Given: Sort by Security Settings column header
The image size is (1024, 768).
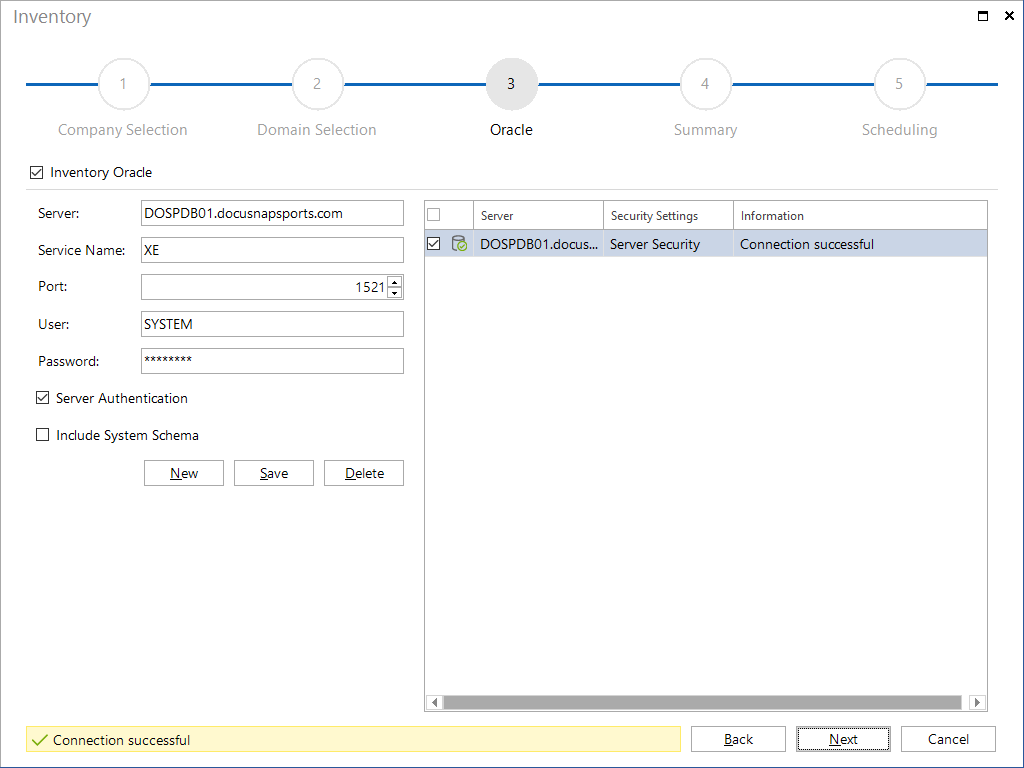Looking at the screenshot, I should pyautogui.click(x=668, y=216).
